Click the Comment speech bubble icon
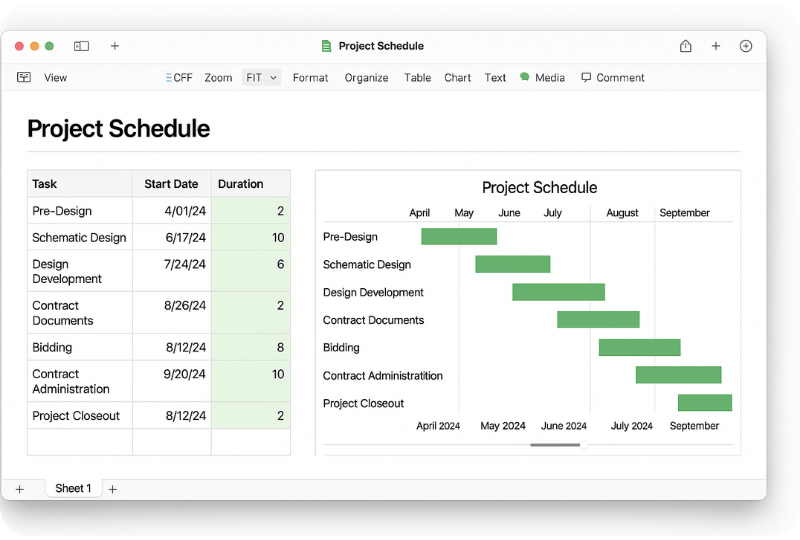The height and width of the screenshot is (540, 800). coord(586,78)
